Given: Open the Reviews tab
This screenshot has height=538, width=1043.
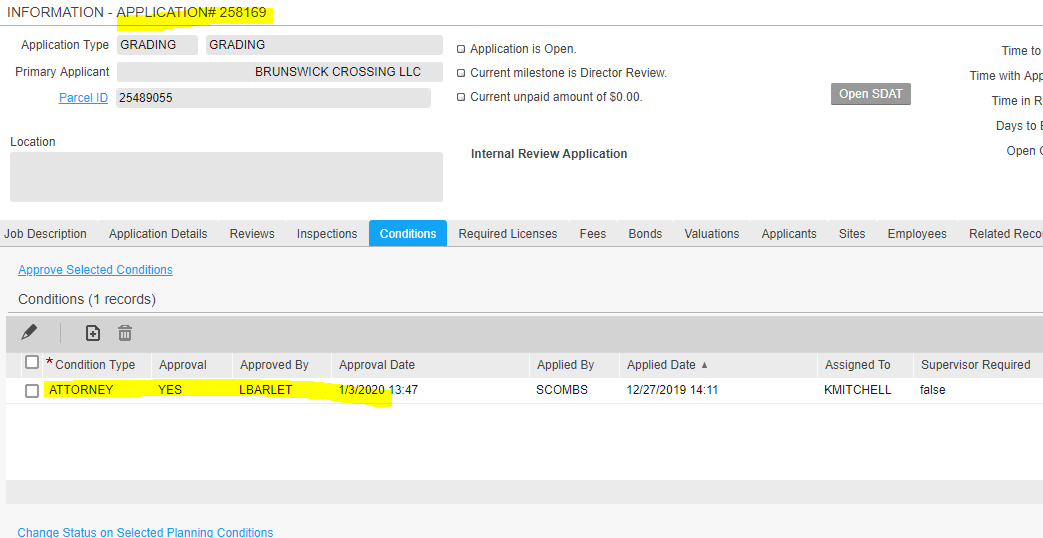Looking at the screenshot, I should click(252, 234).
